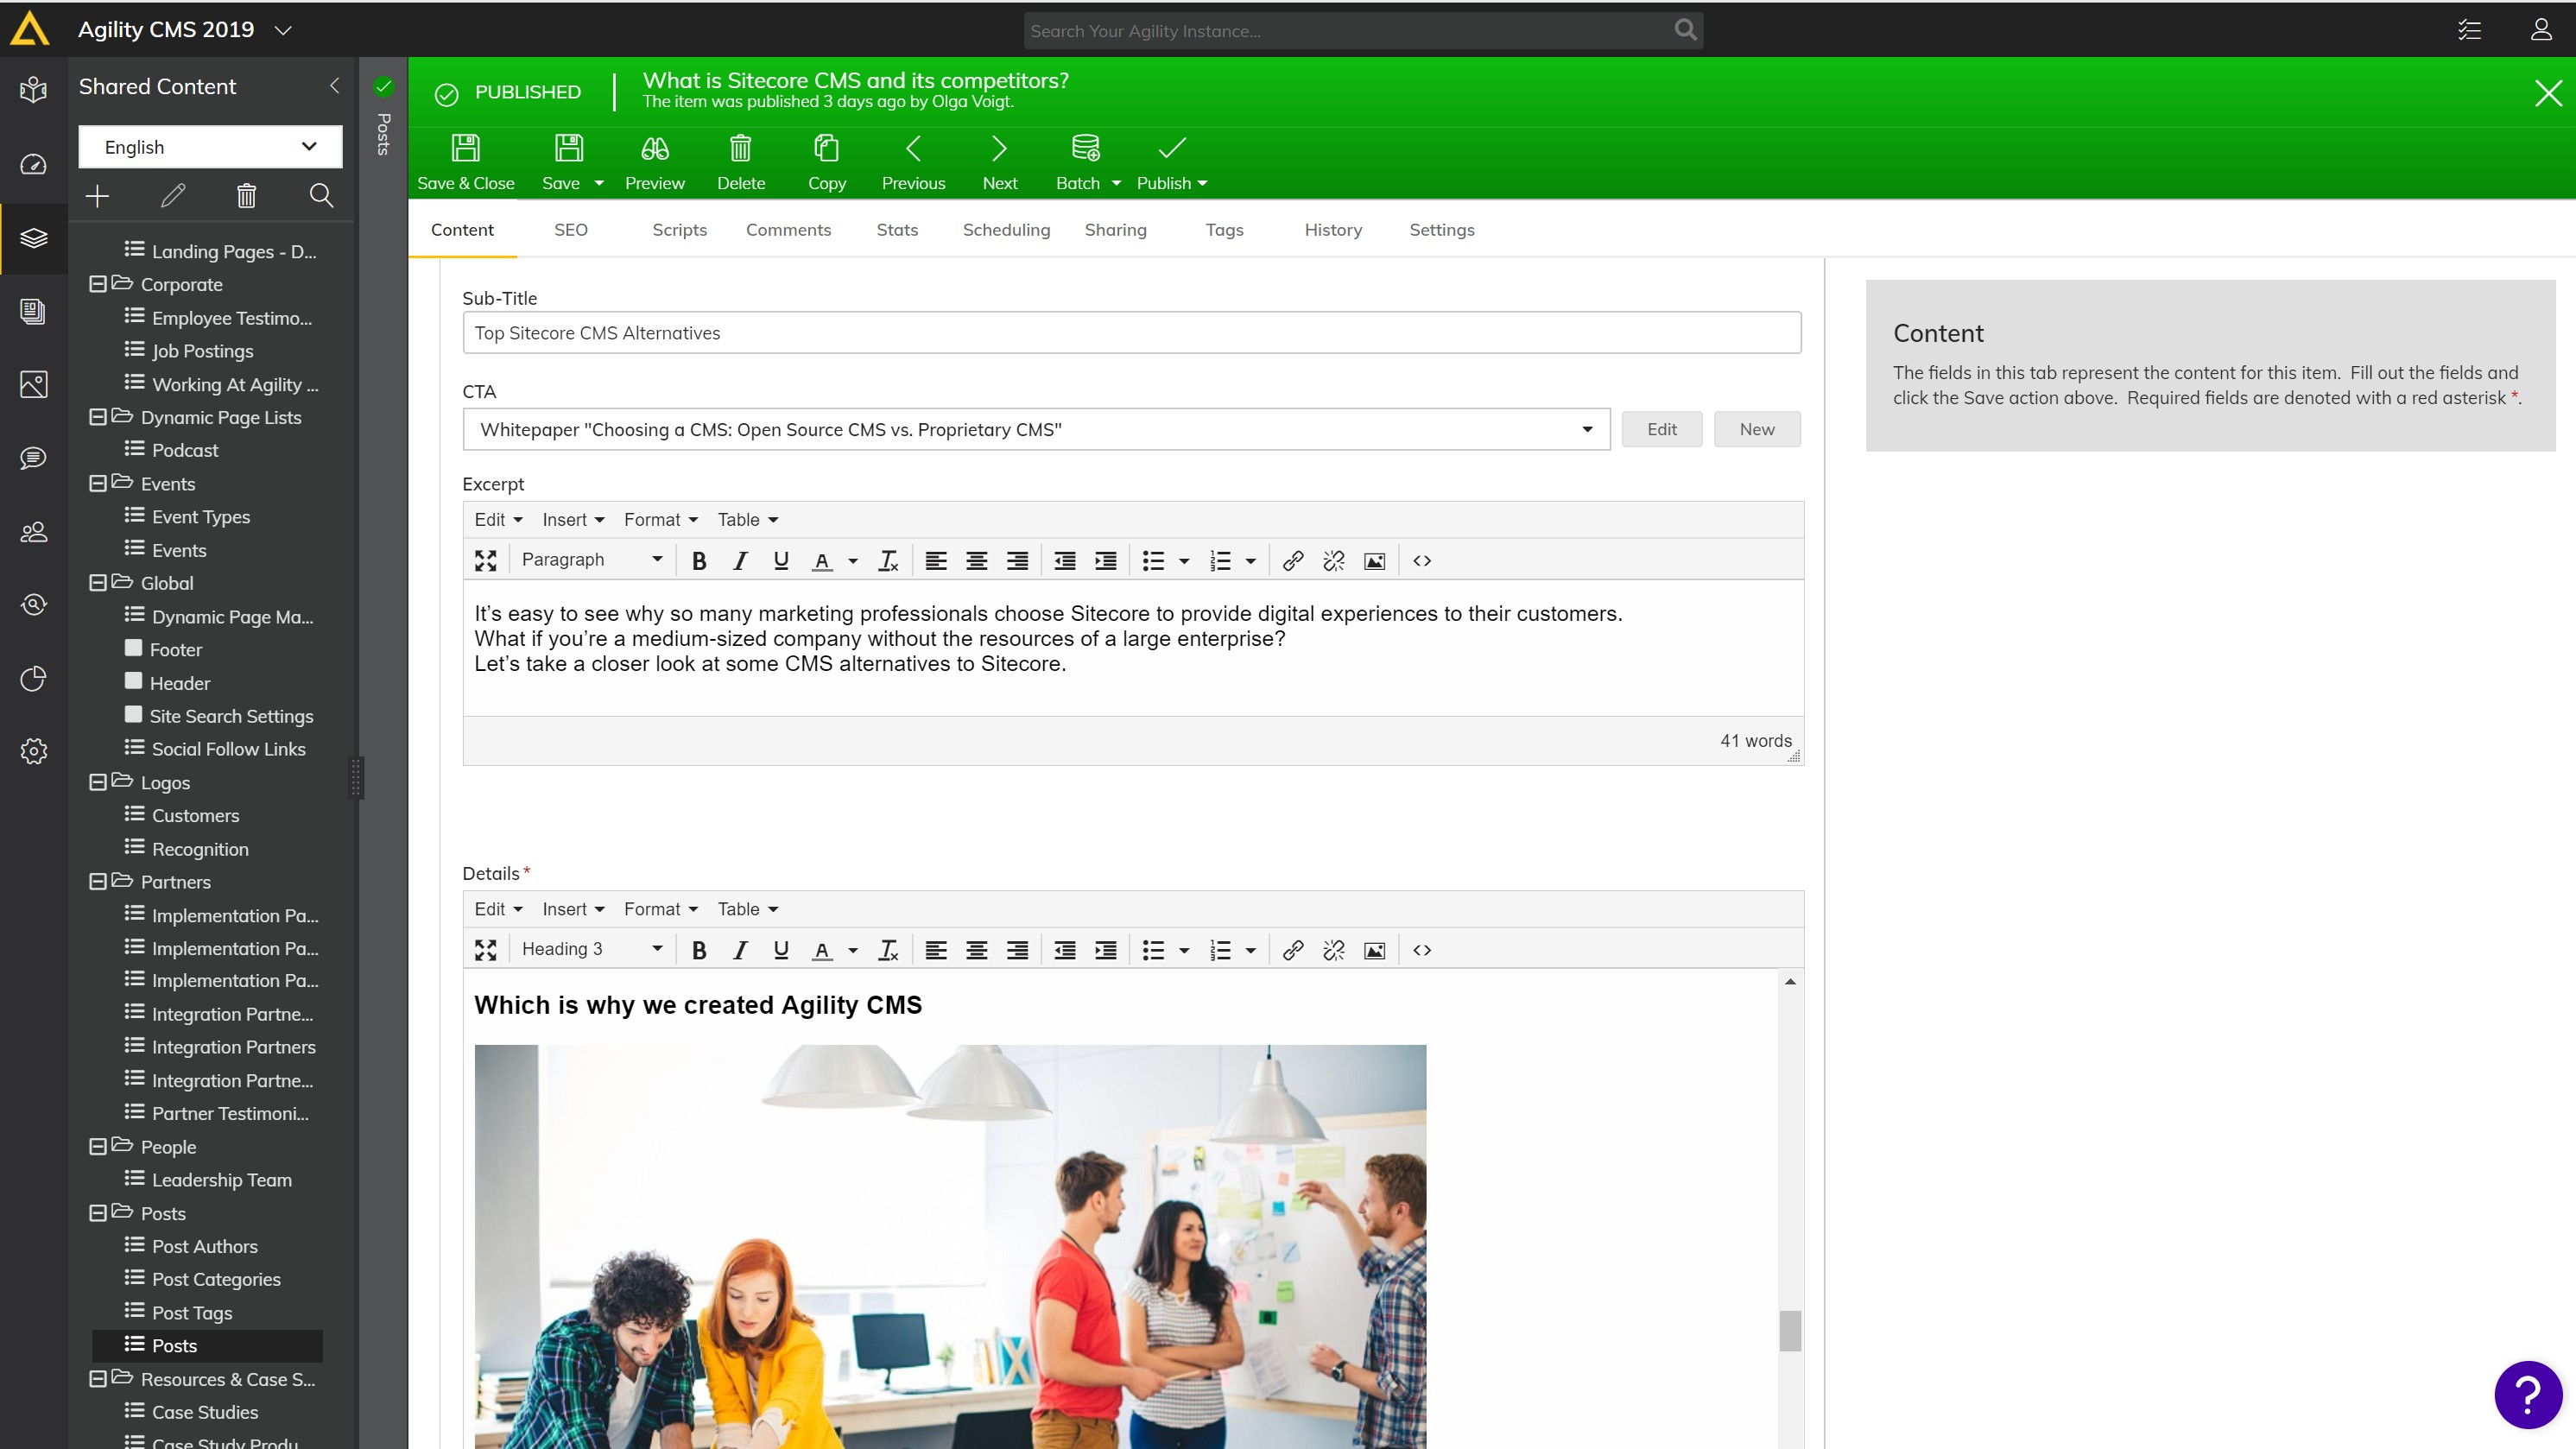Toggle Italic in Excerpt editor
The width and height of the screenshot is (2576, 1449).
740,561
